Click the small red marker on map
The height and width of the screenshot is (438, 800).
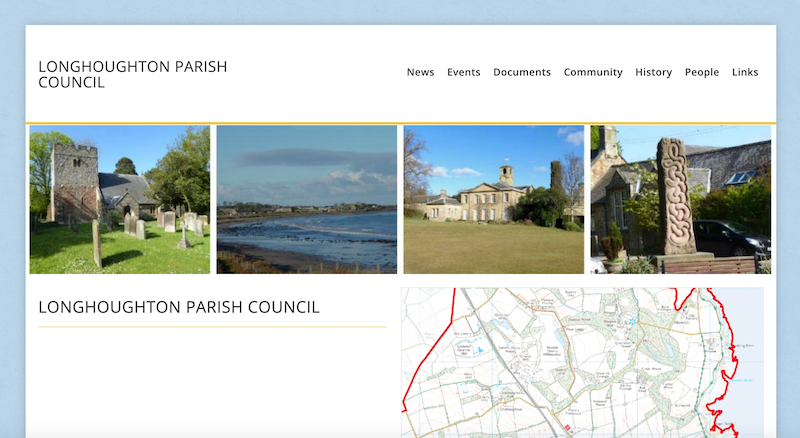tap(567, 427)
